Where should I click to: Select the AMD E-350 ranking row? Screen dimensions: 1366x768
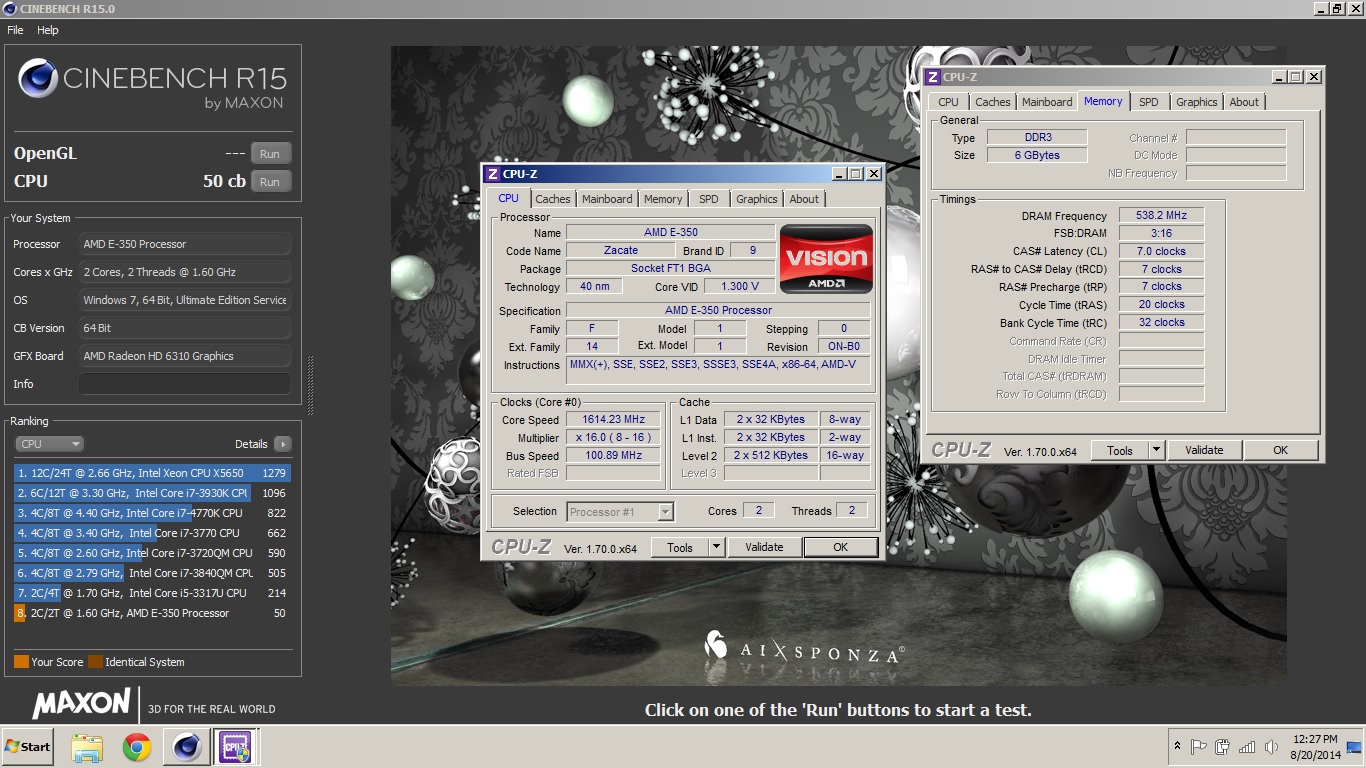pyautogui.click(x=152, y=613)
